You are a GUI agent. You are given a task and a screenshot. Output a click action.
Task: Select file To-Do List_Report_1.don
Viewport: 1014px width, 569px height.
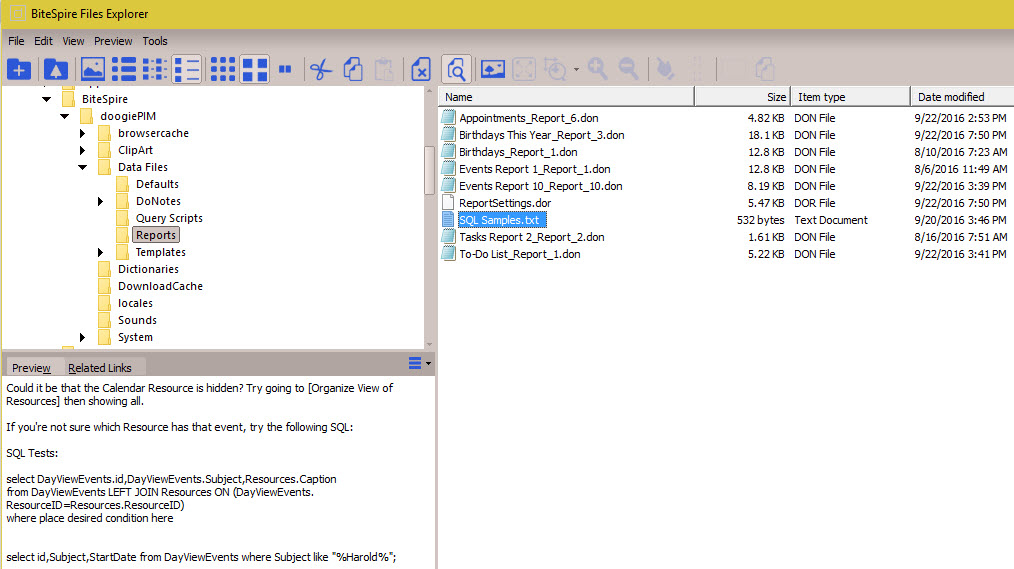[x=519, y=254]
